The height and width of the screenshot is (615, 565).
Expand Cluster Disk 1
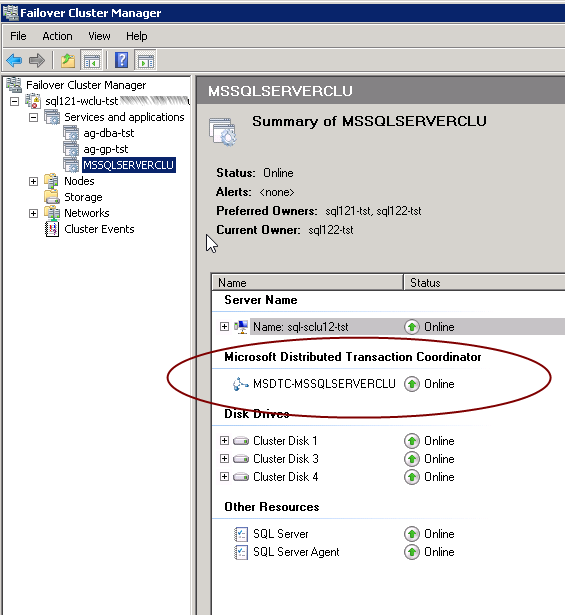click(x=224, y=441)
